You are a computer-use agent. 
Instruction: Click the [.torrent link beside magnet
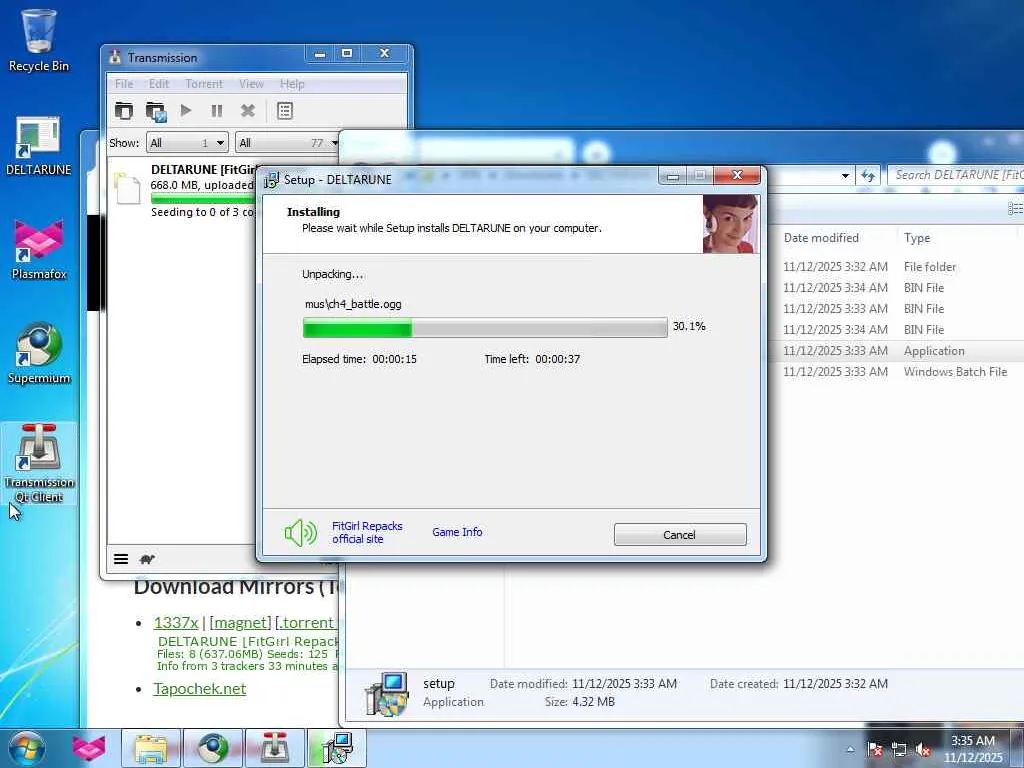coord(306,622)
